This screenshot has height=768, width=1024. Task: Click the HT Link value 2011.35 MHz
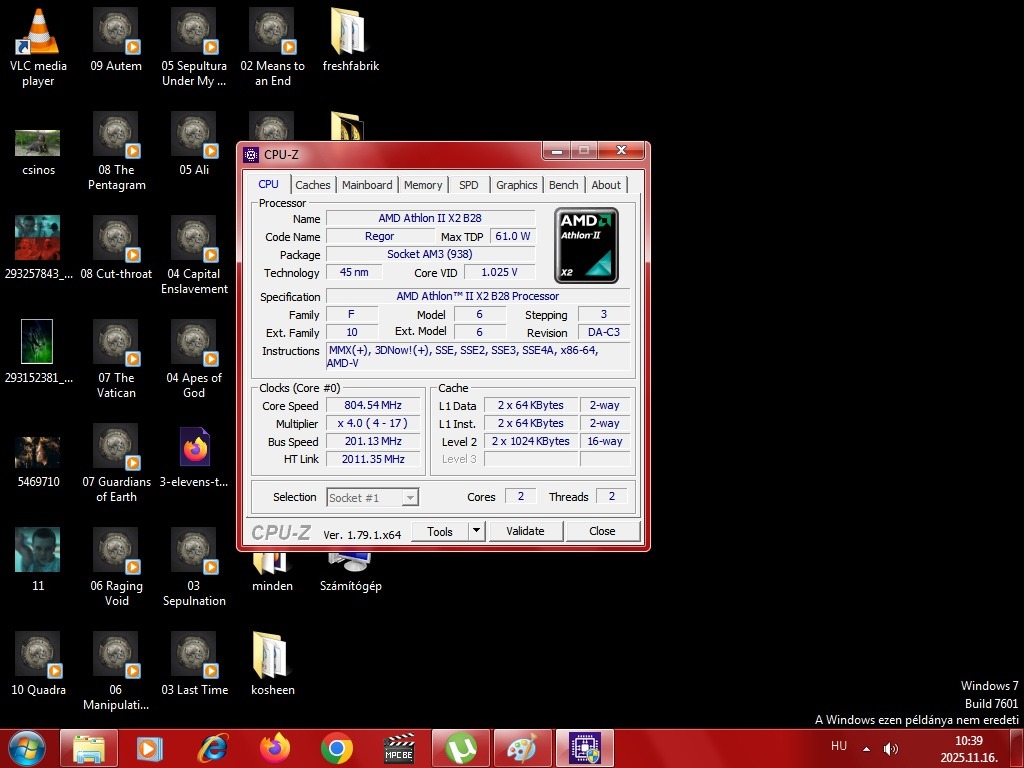(373, 459)
